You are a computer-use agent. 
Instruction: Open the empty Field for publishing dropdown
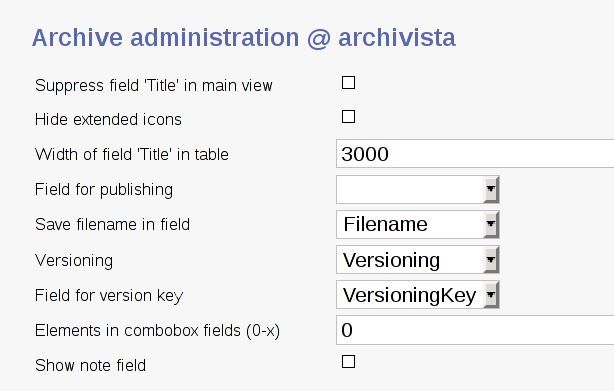(x=417, y=189)
